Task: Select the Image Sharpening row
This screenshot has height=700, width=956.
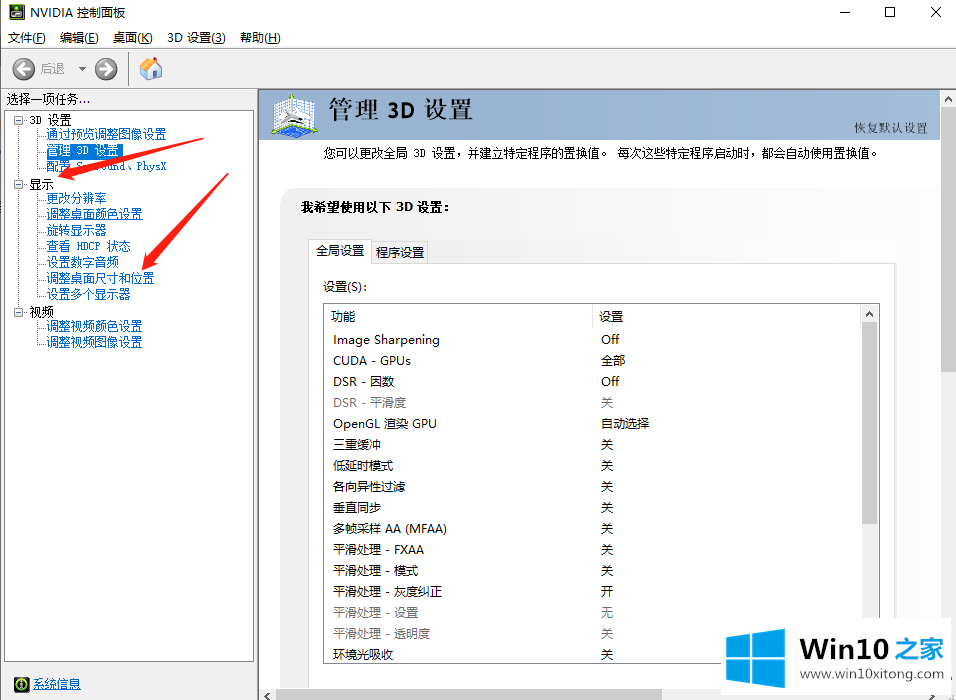Action: point(592,340)
